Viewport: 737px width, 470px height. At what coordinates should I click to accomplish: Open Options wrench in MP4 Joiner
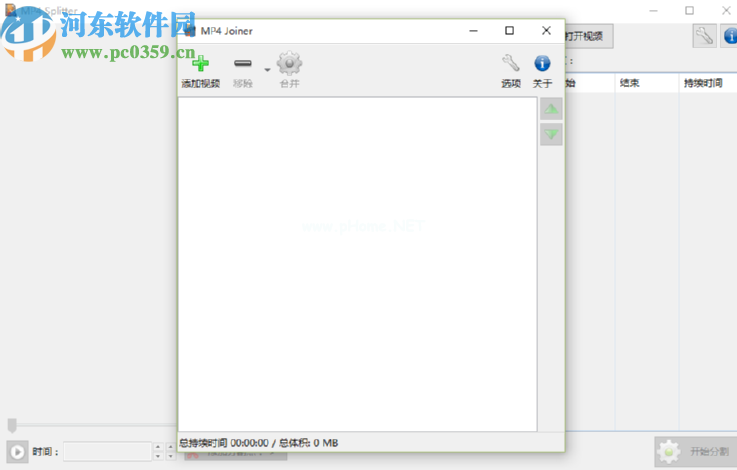(x=510, y=63)
